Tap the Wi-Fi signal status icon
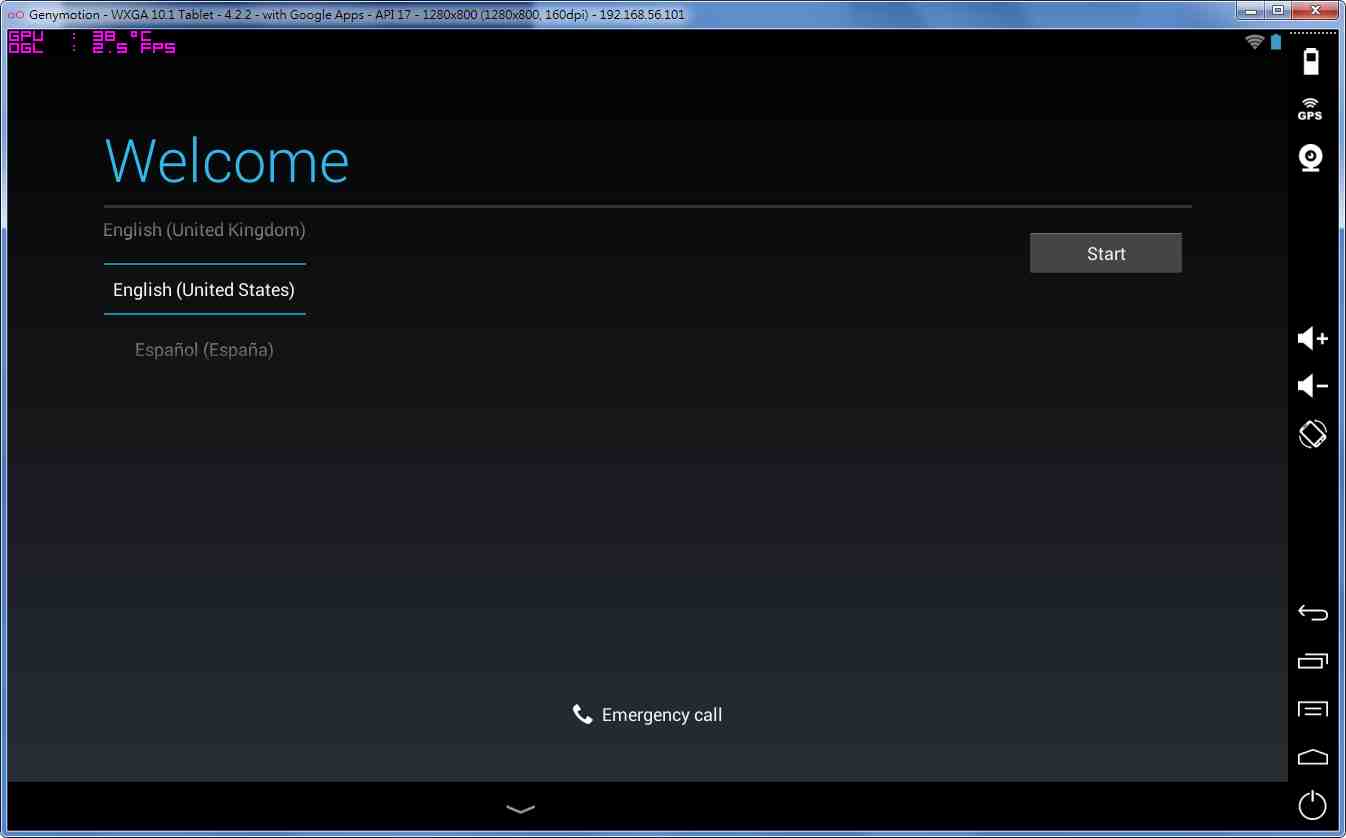This screenshot has height=838, width=1346. point(1254,42)
